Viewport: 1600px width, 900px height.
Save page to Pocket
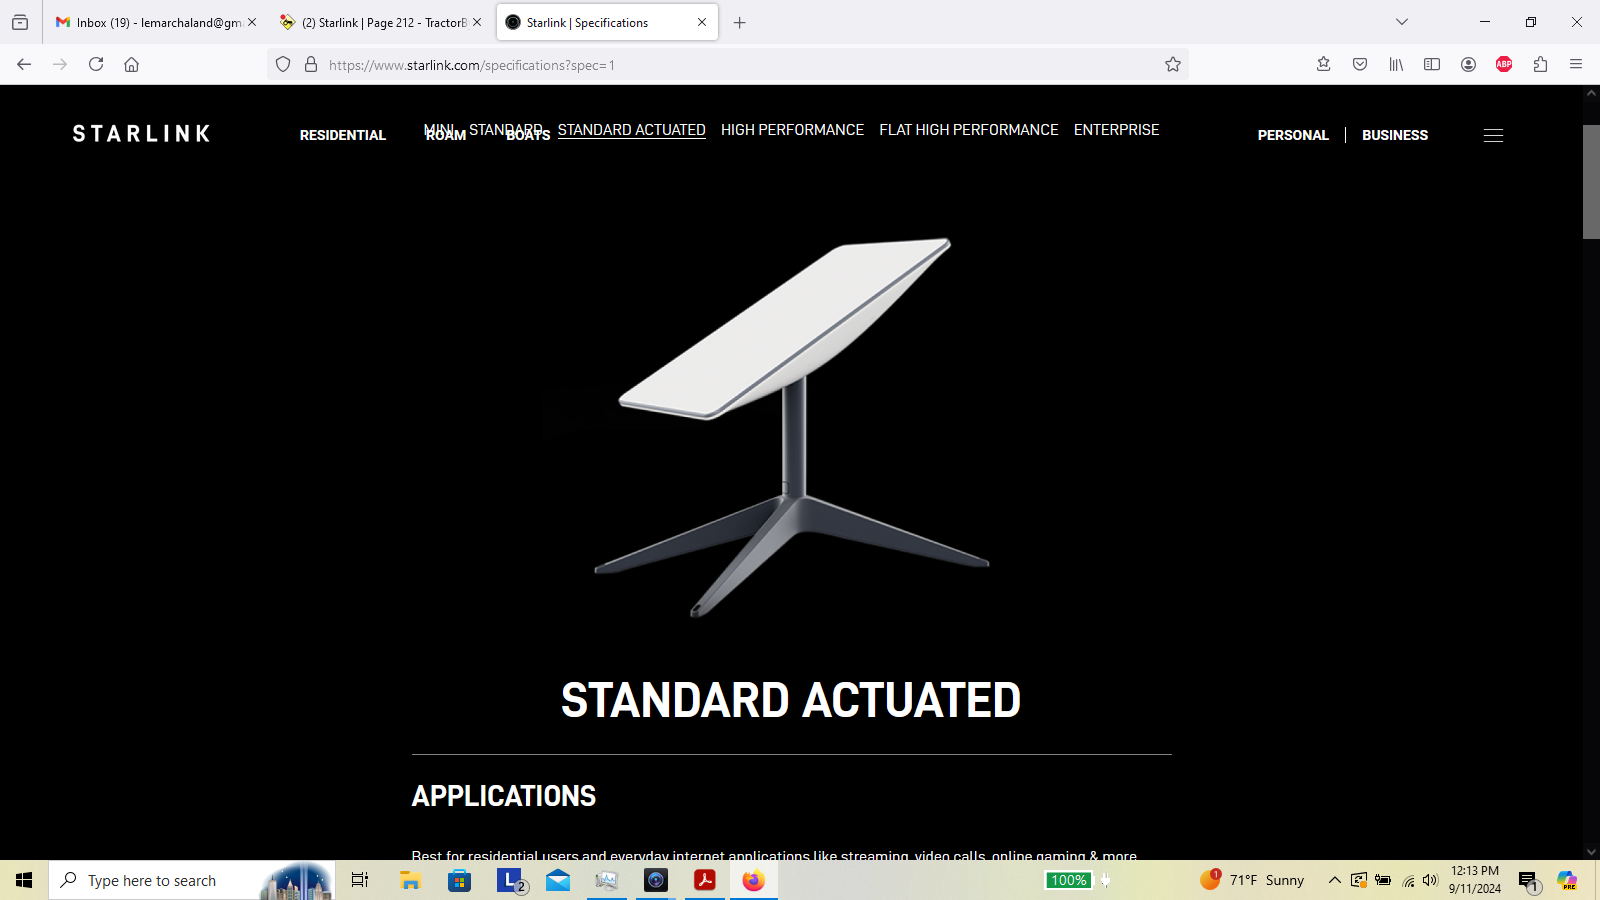tap(1360, 64)
